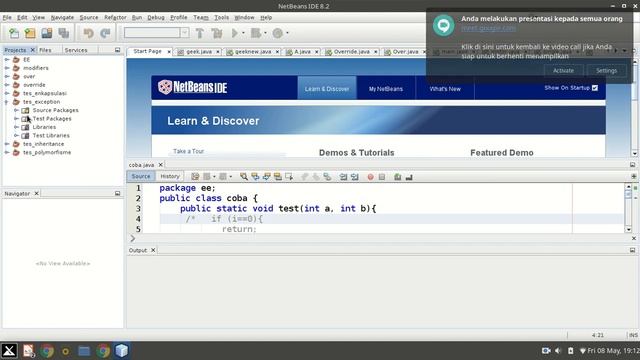The image size is (640, 360).
Task: Open the project configuration combo box
Action: [156, 33]
